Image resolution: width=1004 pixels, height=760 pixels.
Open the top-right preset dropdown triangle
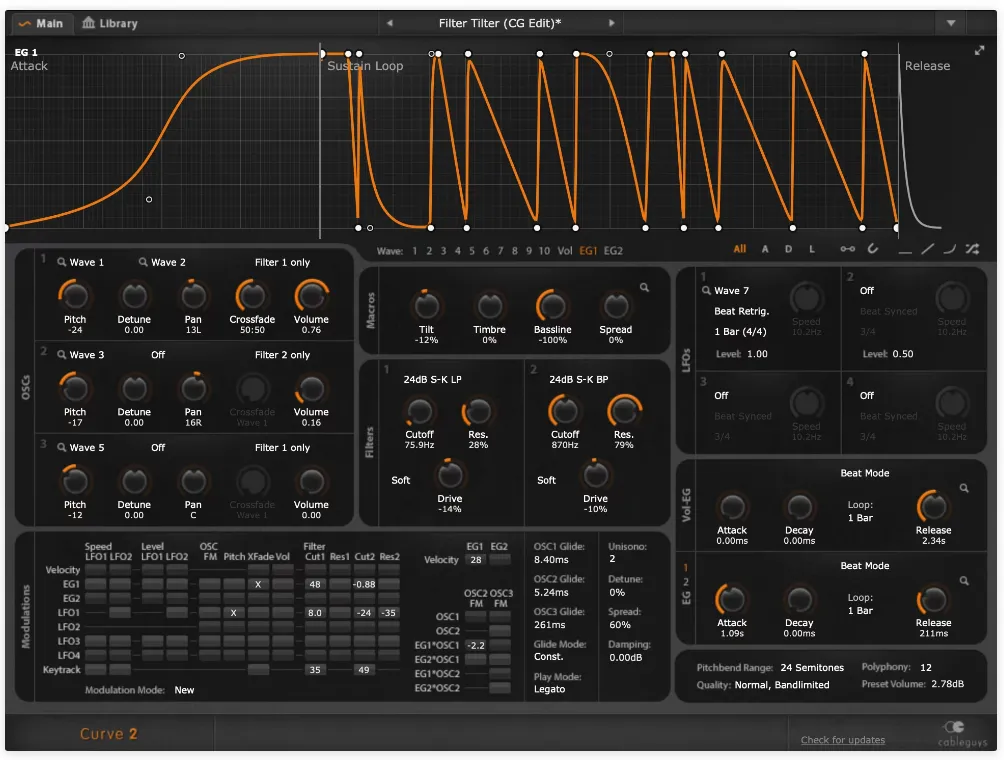pos(951,23)
